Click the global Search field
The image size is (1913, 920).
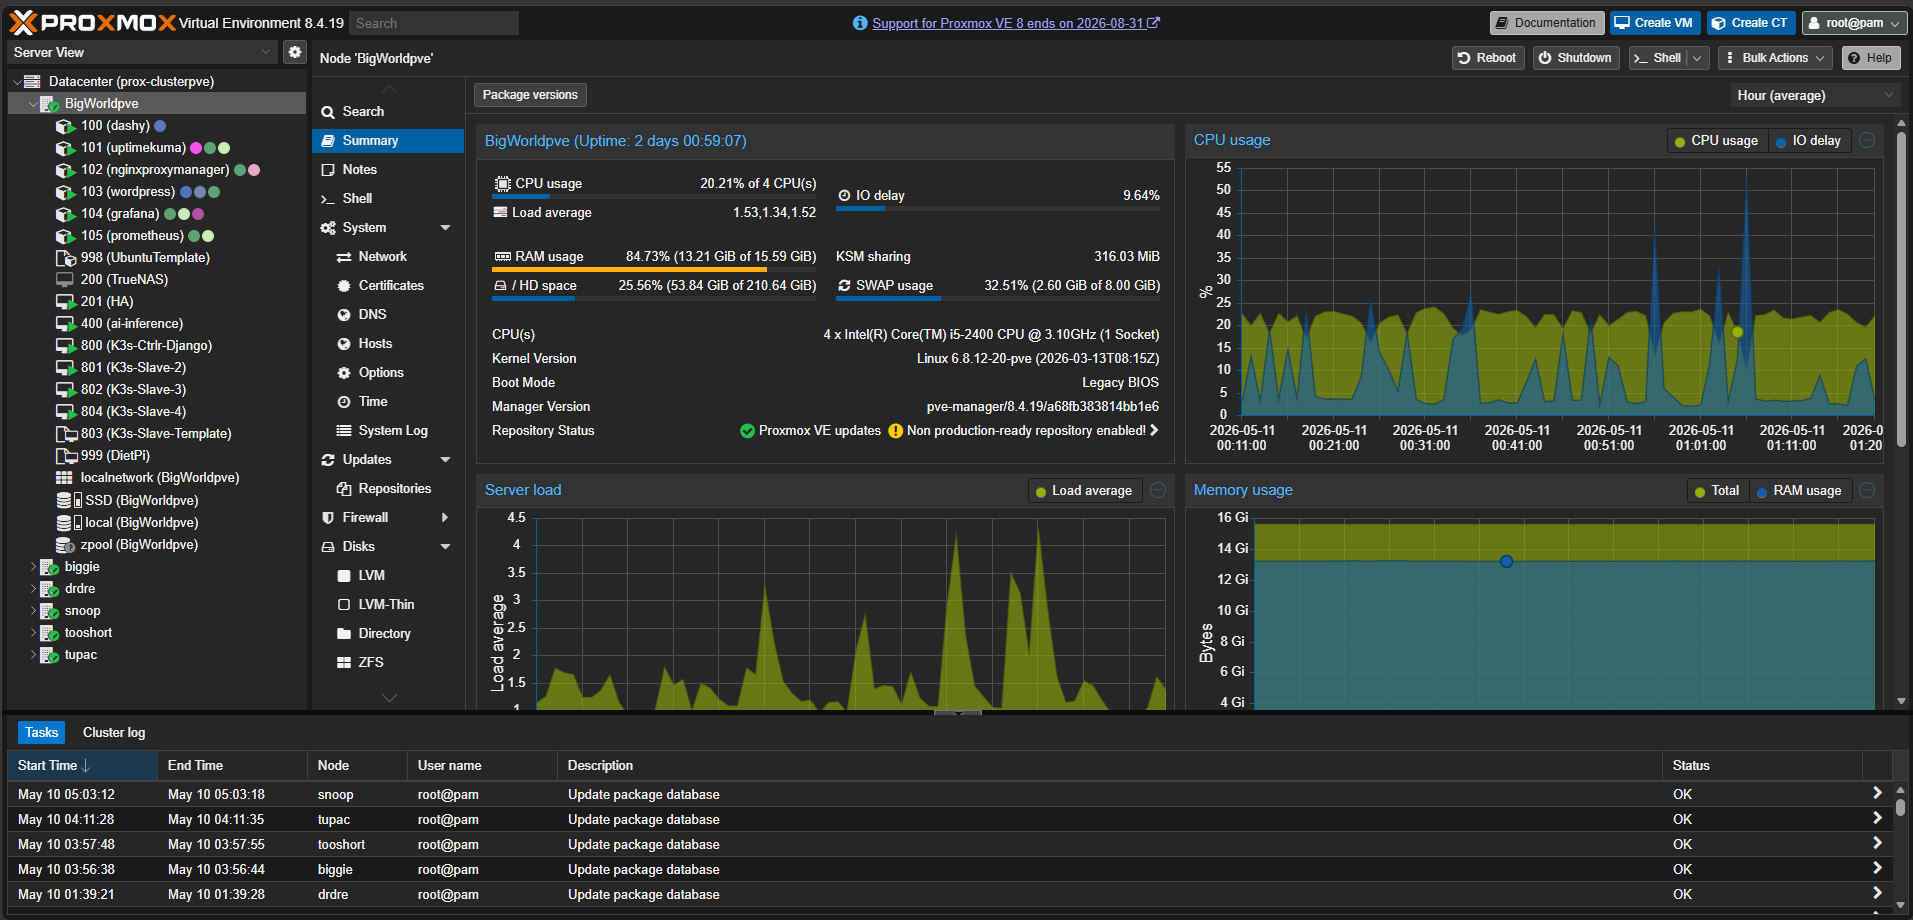(x=433, y=23)
